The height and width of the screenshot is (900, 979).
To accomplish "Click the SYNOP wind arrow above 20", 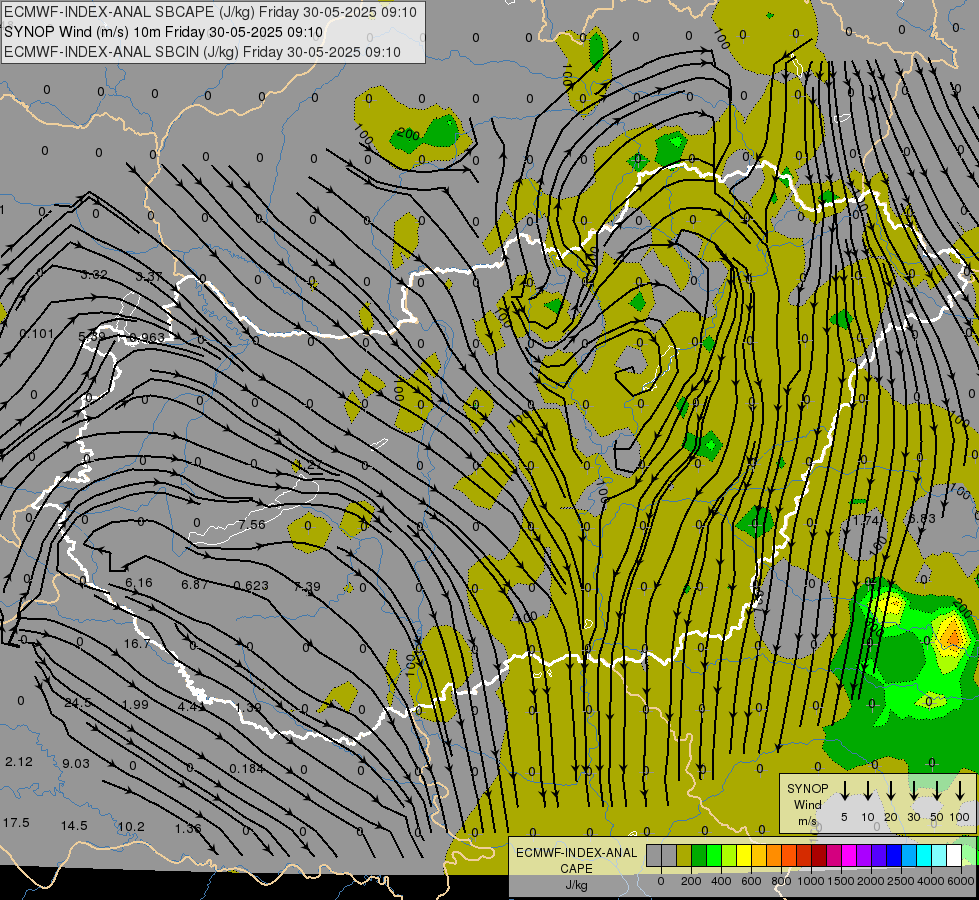I will (x=891, y=790).
